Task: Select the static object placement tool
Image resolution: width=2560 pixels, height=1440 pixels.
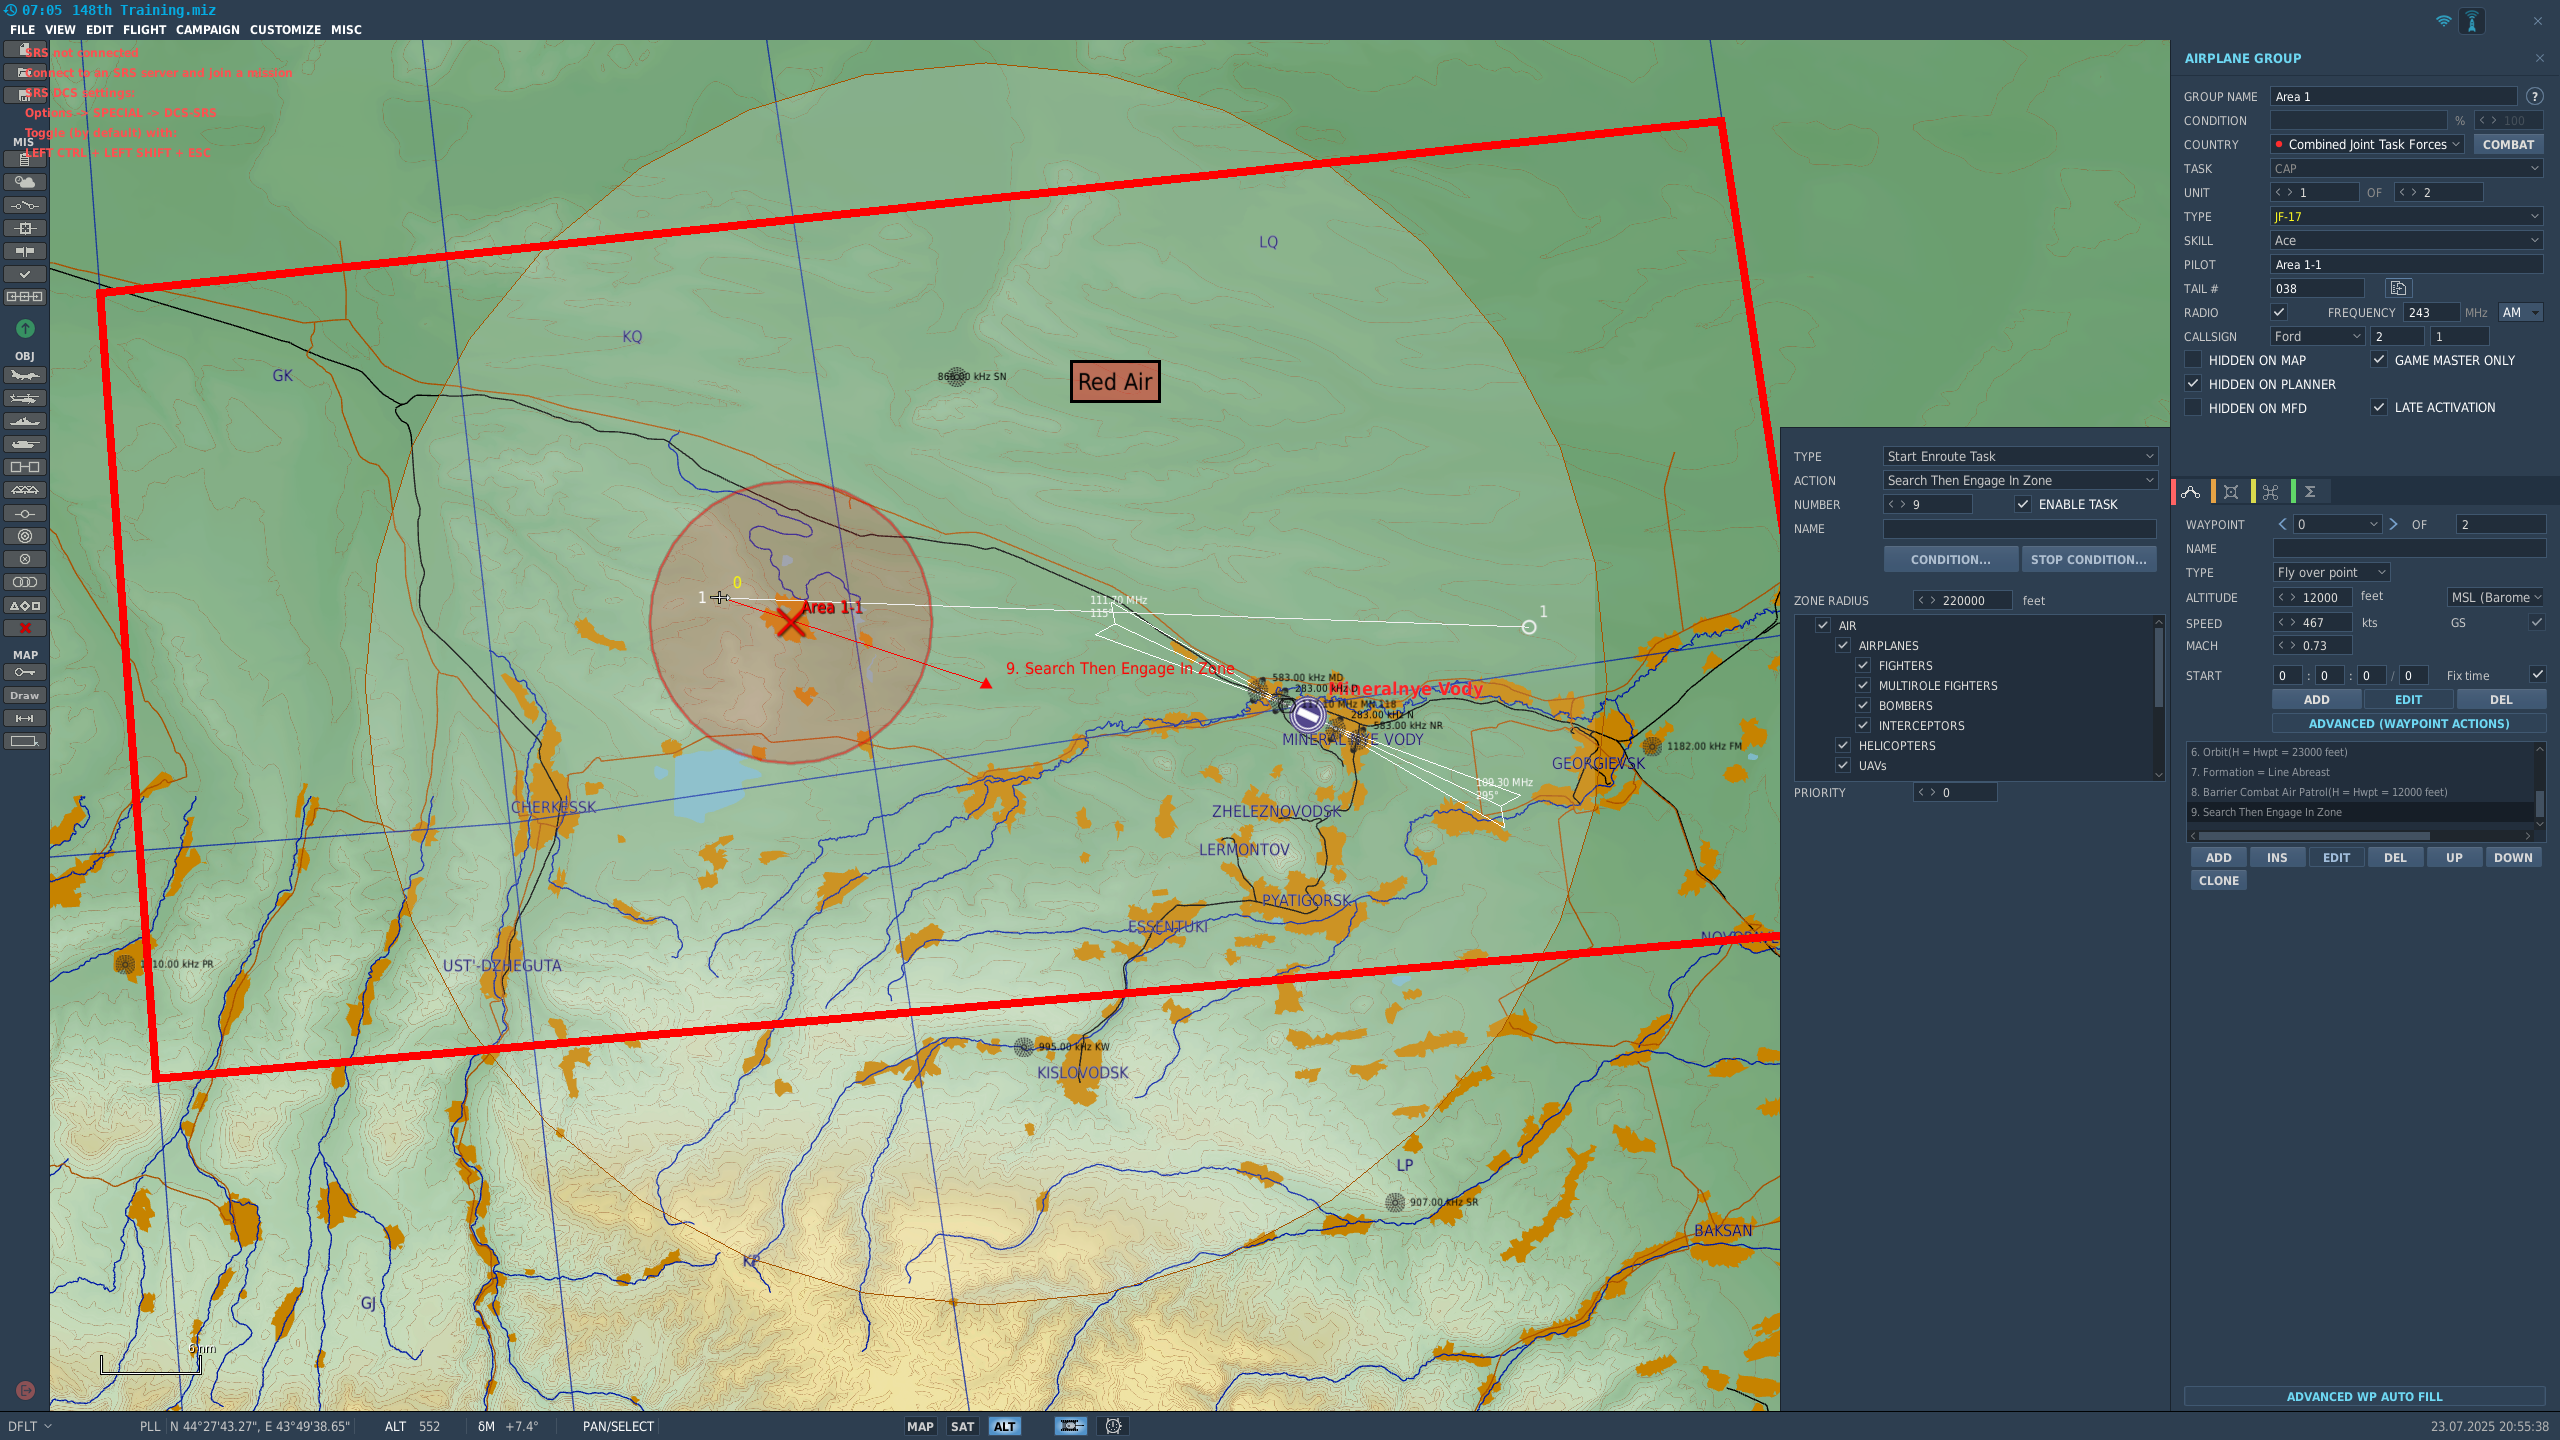Action: pyautogui.click(x=25, y=467)
